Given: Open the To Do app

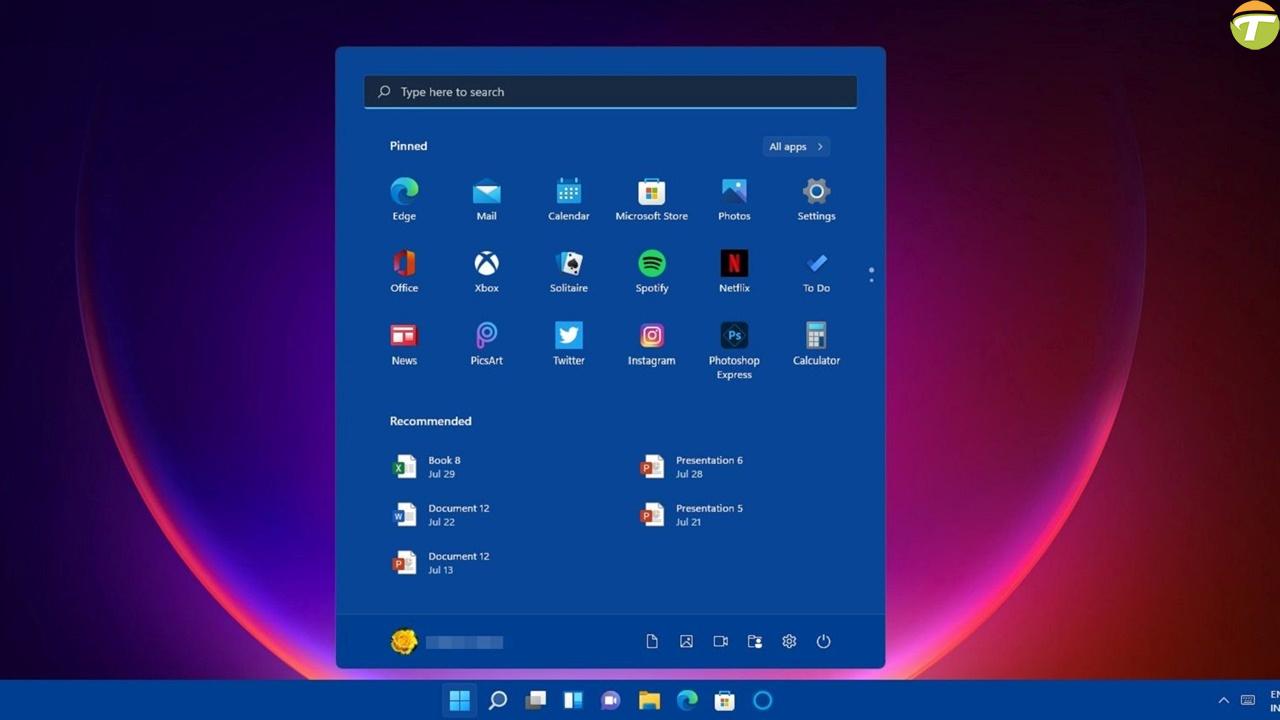Looking at the screenshot, I should (x=816, y=271).
